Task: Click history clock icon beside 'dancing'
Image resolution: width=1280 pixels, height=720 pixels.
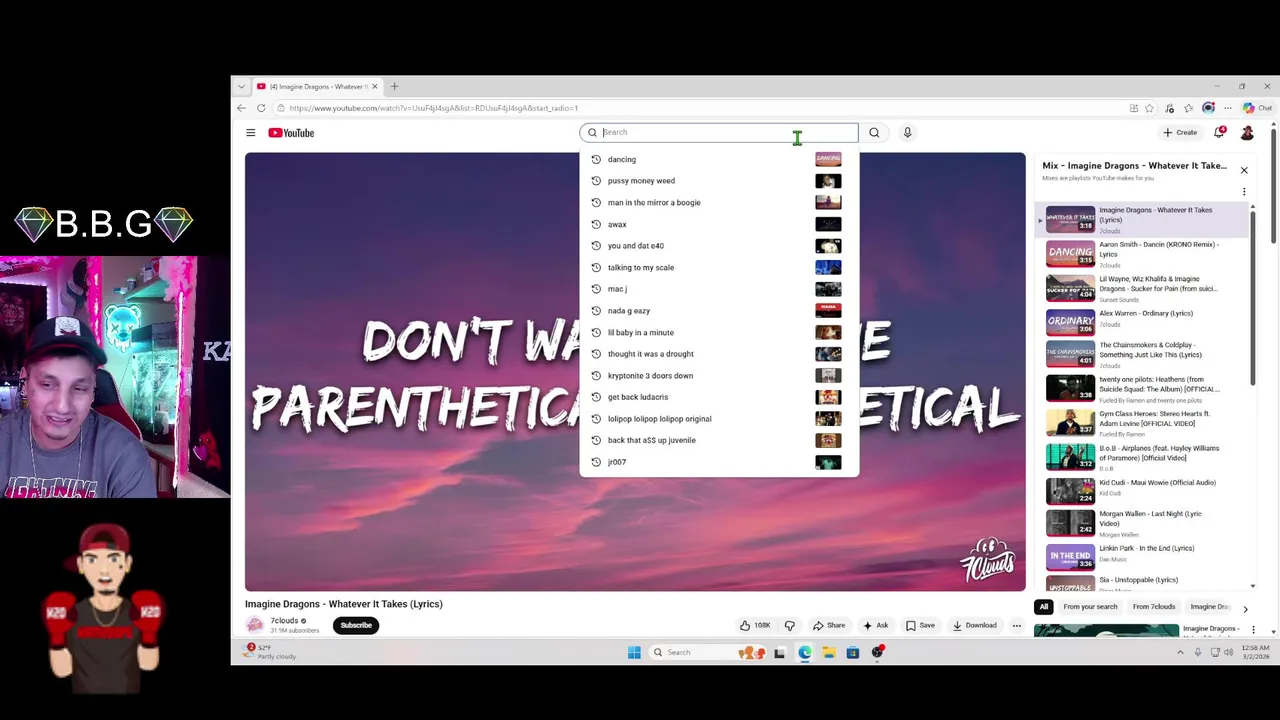Action: point(596,159)
